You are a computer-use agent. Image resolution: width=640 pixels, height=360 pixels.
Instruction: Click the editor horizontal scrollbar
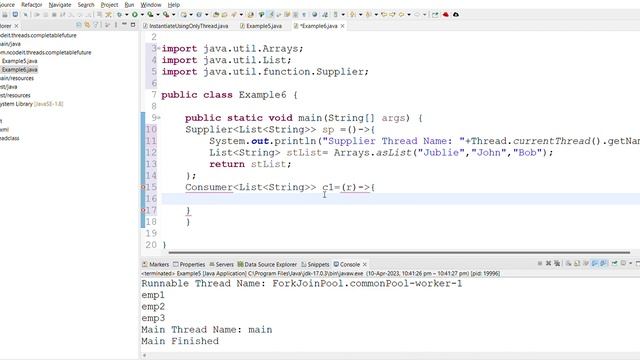399,252
